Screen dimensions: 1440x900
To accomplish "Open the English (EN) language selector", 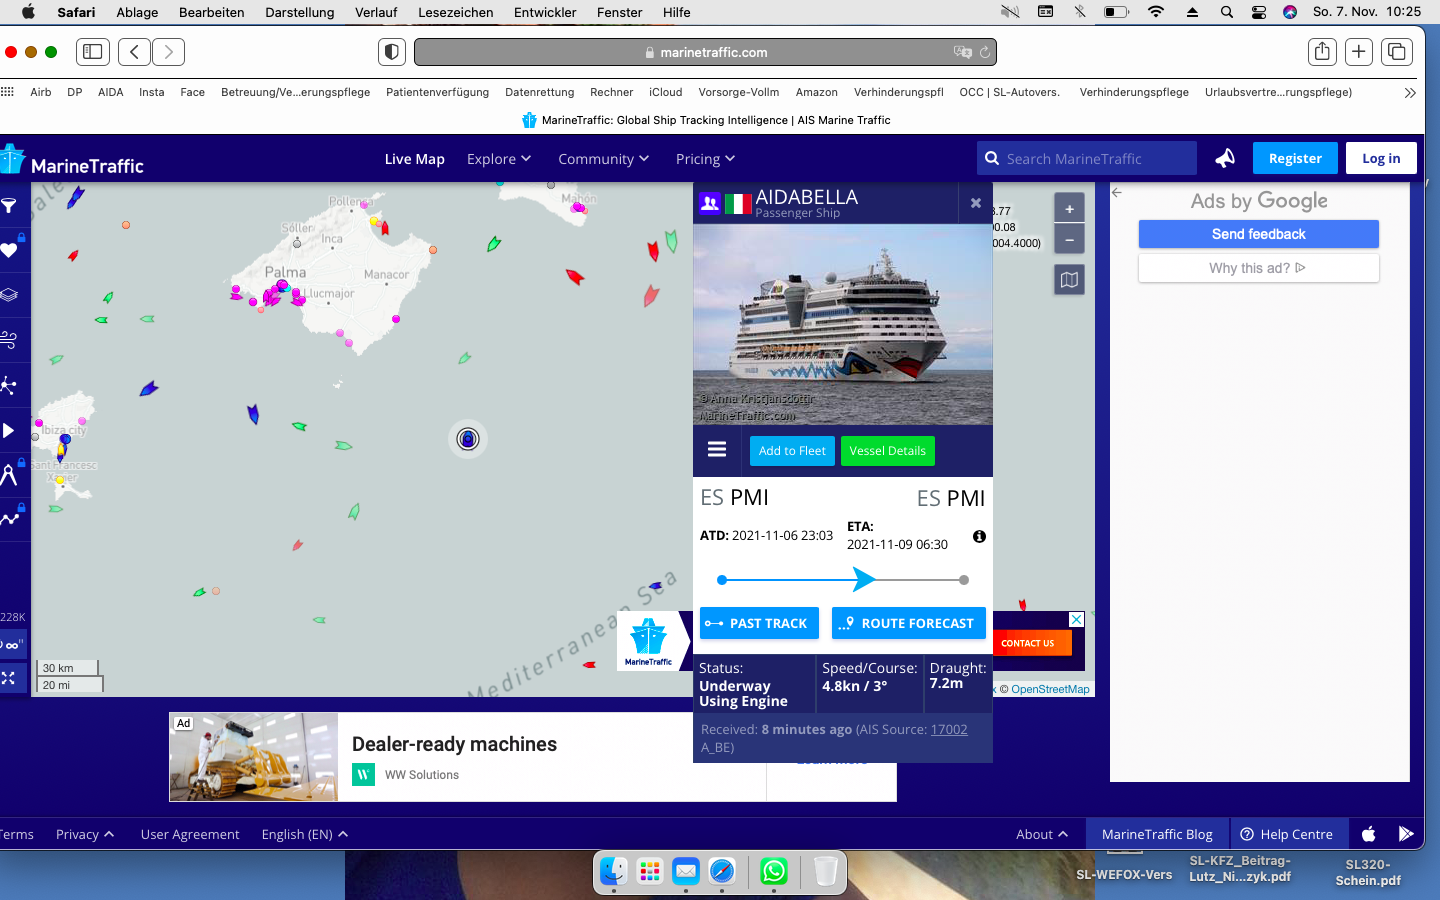I will click(304, 834).
